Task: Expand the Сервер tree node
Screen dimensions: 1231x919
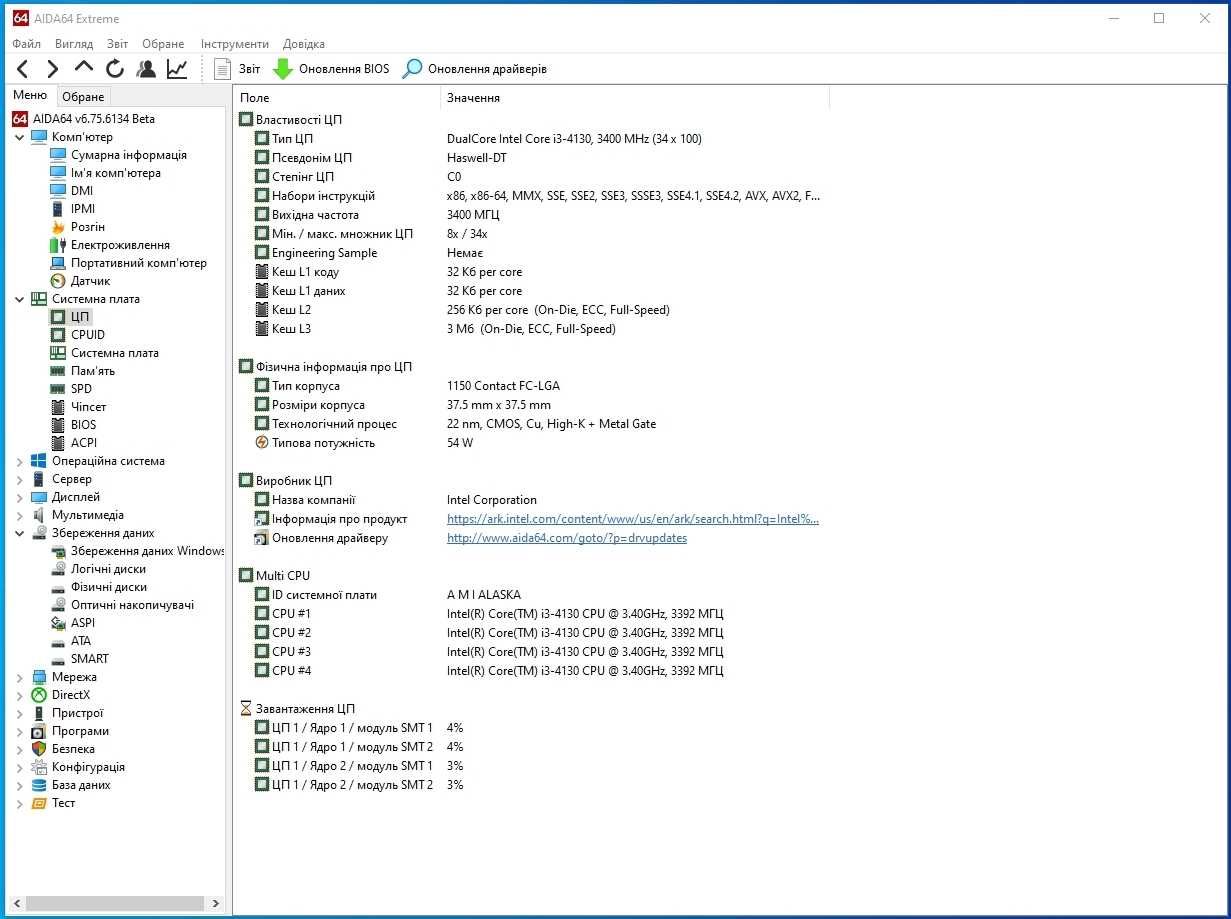Action: click(x=19, y=479)
